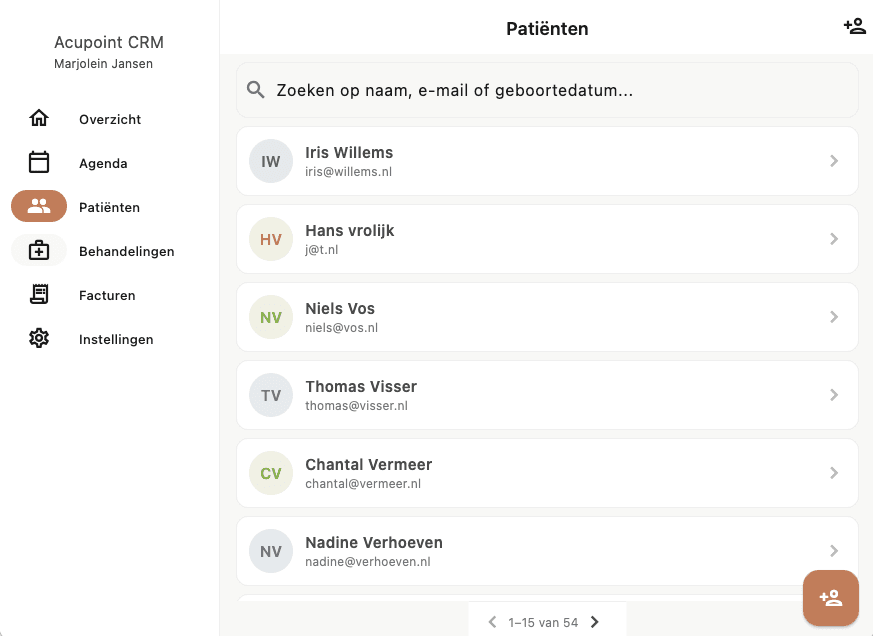873x636 pixels.
Task: Open the Behandelingen medical kit icon
Action: 38,250
